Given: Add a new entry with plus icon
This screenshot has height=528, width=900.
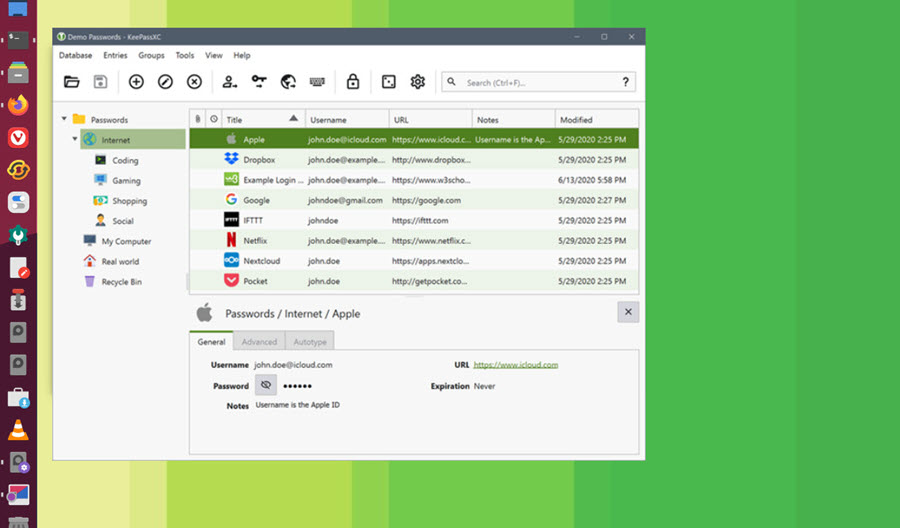Looking at the screenshot, I should [136, 82].
